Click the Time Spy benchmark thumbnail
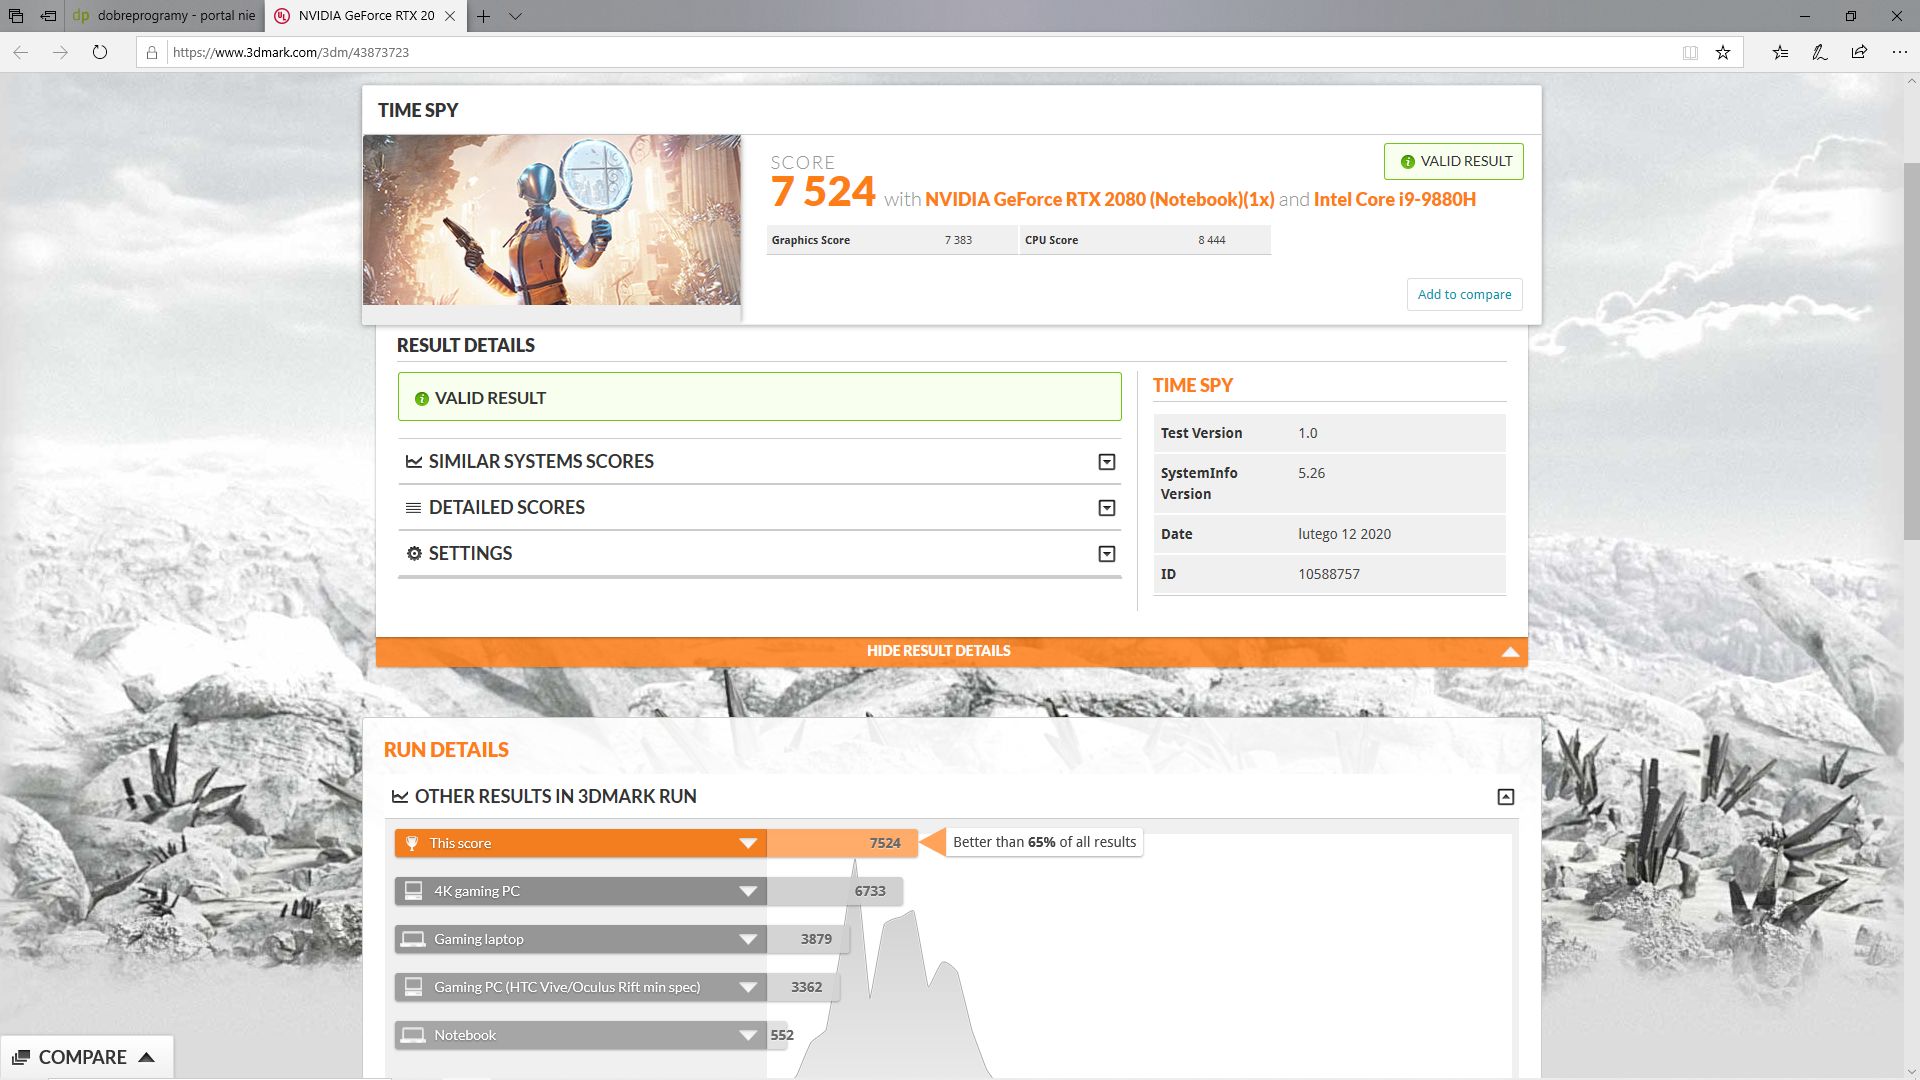1920x1080 pixels. point(552,220)
